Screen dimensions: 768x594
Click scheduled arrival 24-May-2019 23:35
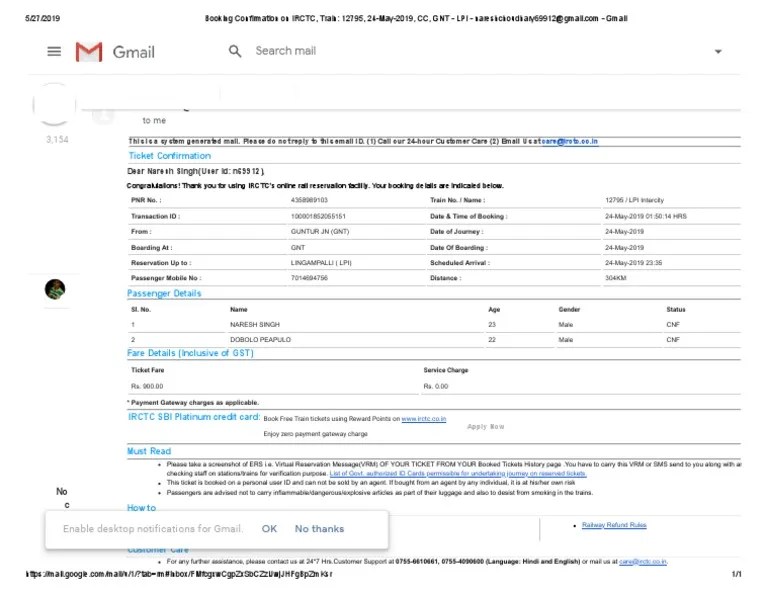coord(633,263)
